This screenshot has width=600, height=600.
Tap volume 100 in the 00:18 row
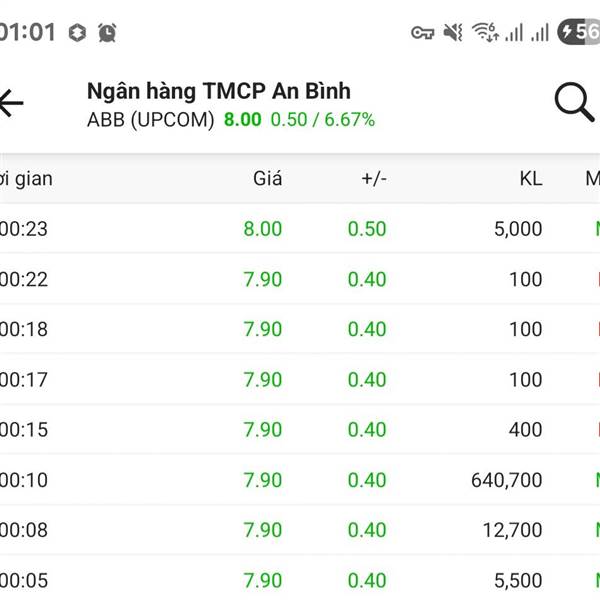525,329
